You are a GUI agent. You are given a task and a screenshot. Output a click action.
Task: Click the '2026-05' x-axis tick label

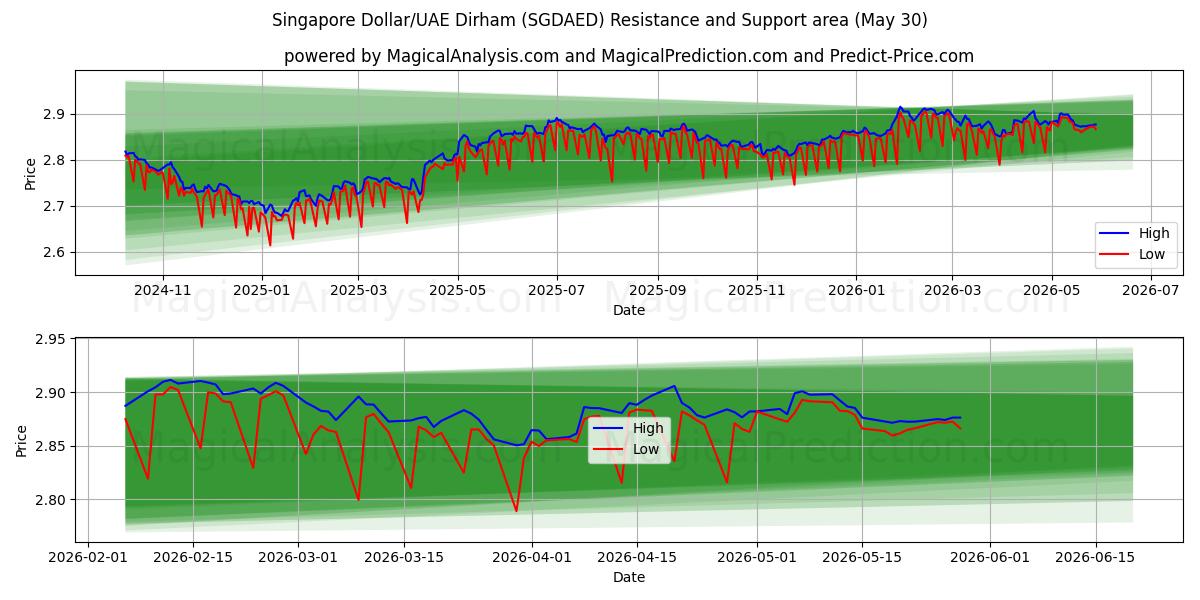pyautogui.click(x=1051, y=290)
